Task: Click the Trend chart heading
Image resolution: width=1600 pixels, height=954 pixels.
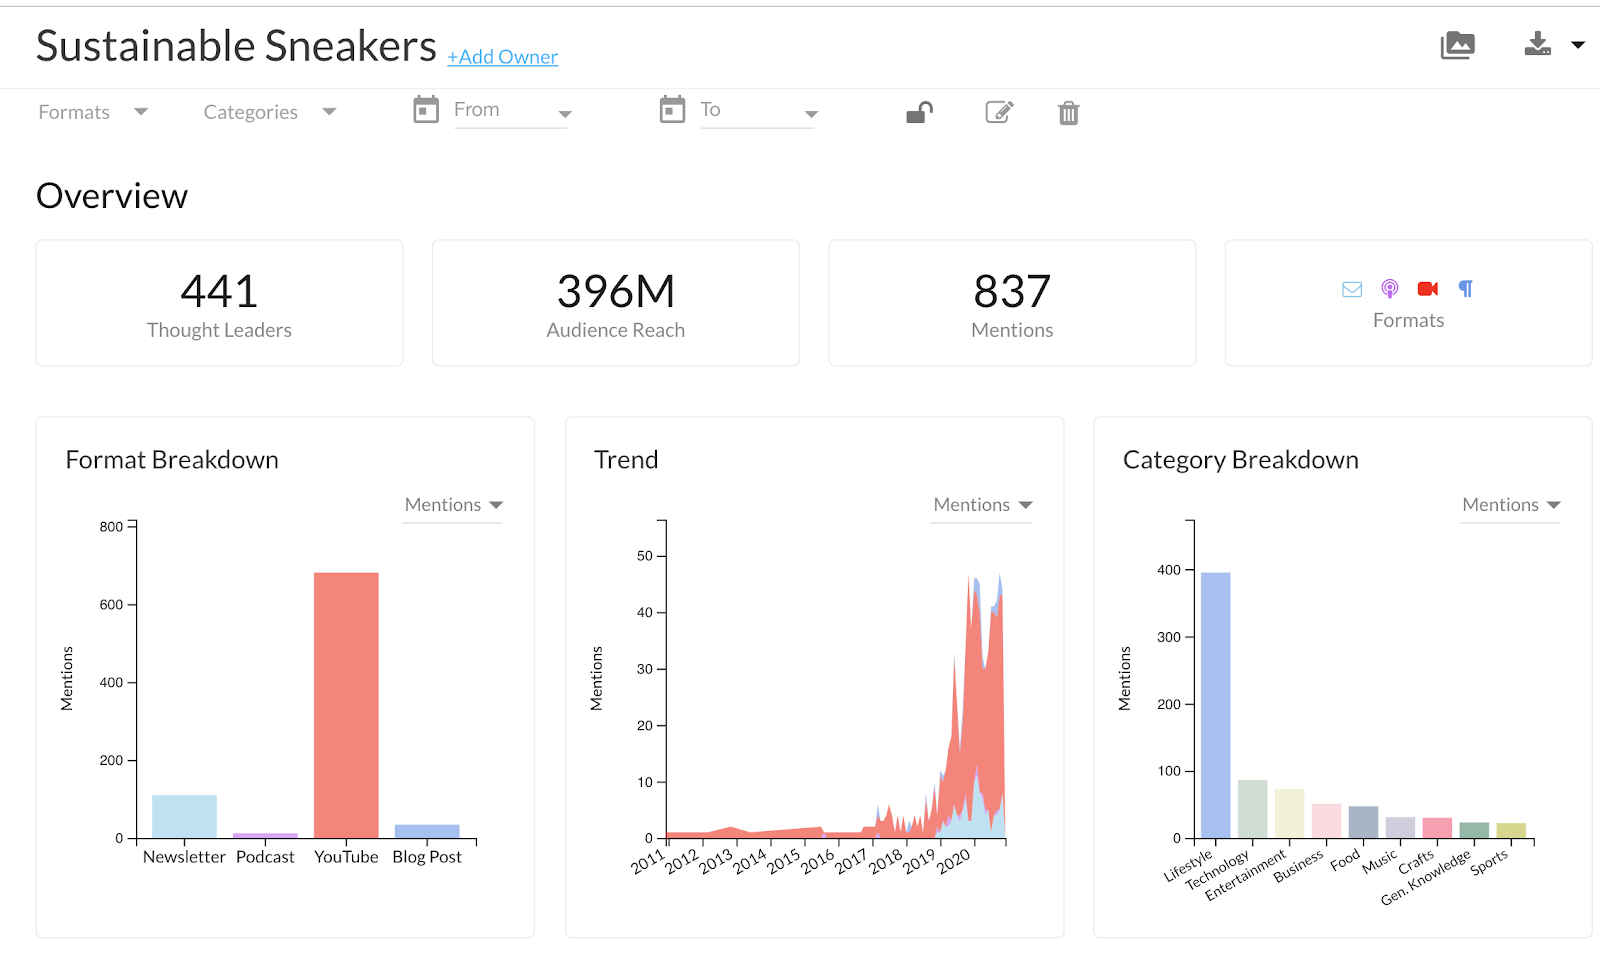Action: (x=626, y=460)
